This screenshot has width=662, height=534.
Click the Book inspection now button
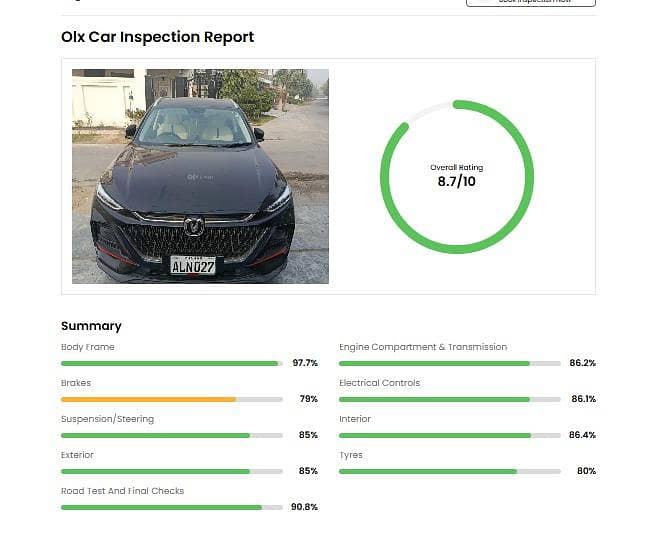pyautogui.click(x=530, y=2)
